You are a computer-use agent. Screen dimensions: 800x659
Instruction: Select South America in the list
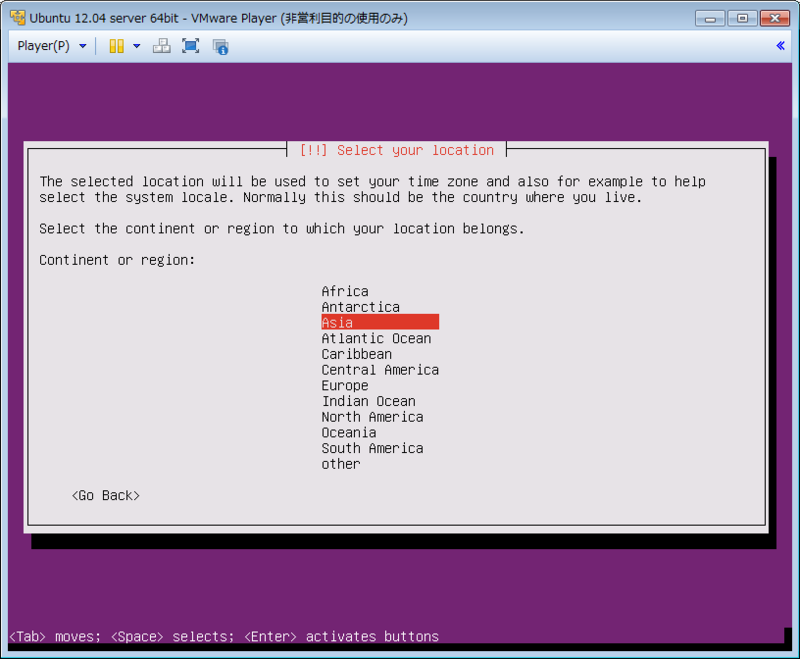coord(372,448)
